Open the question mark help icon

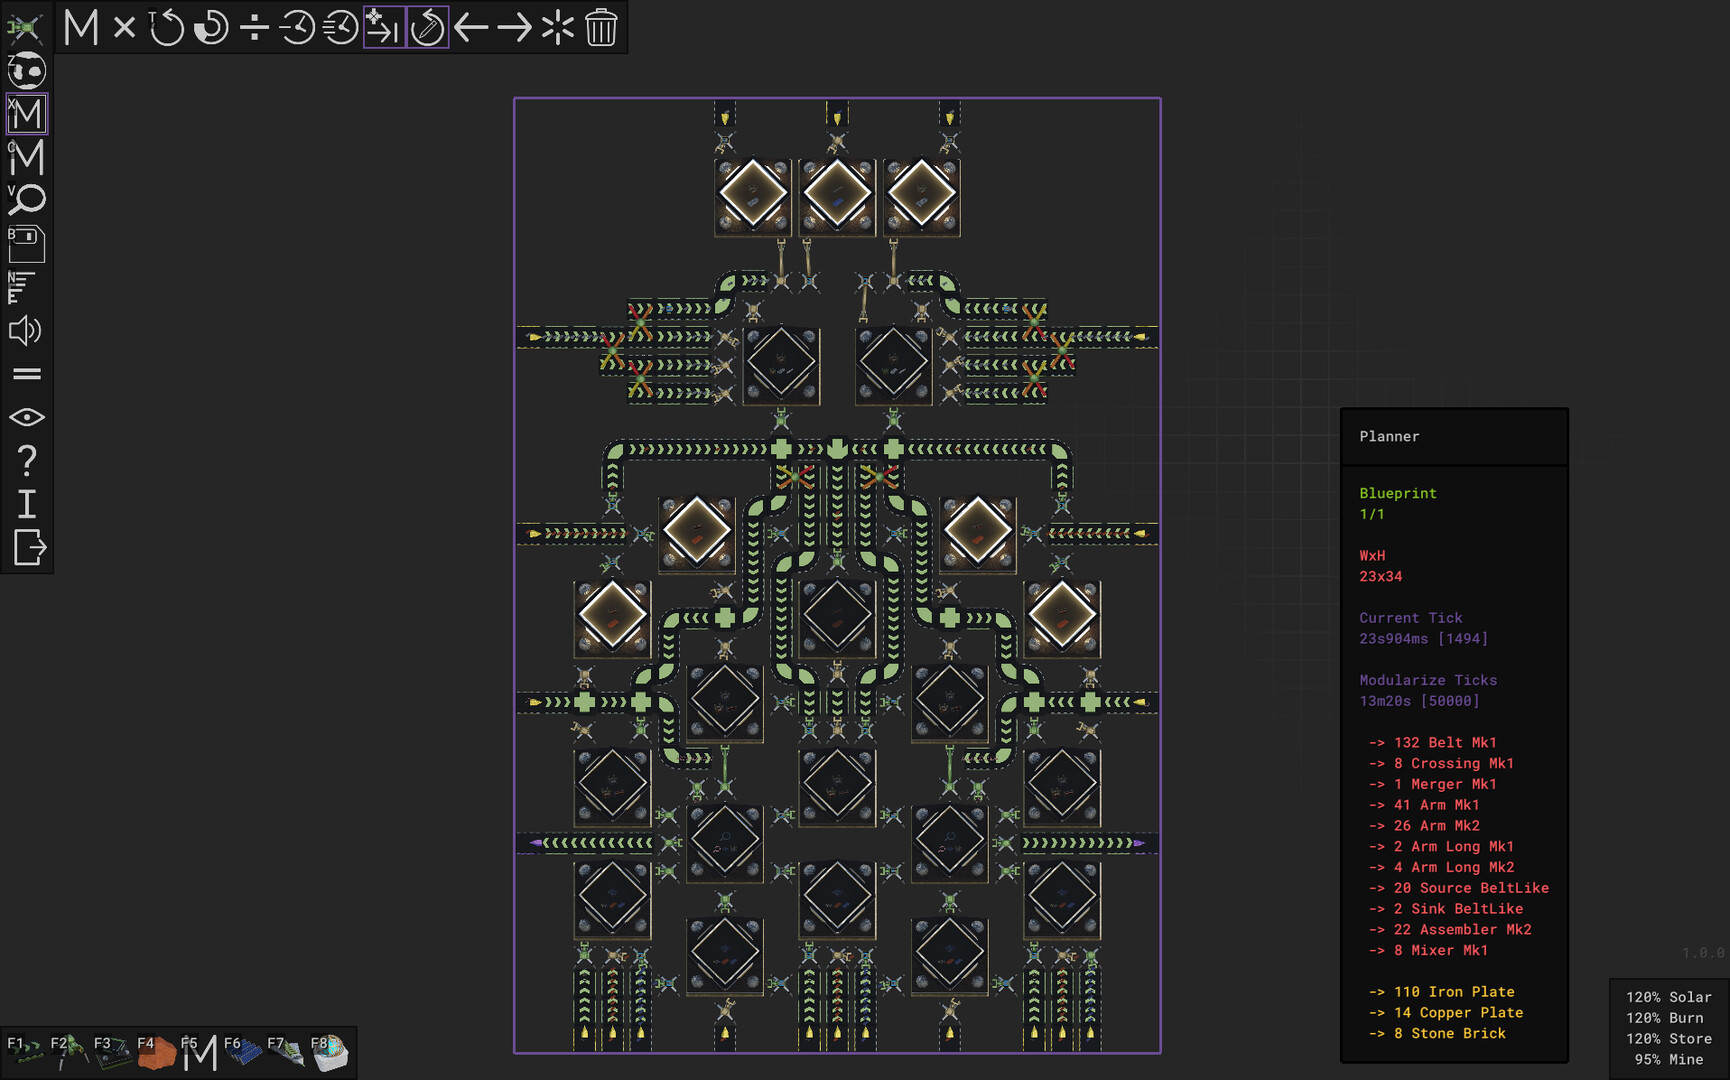[x=27, y=460]
